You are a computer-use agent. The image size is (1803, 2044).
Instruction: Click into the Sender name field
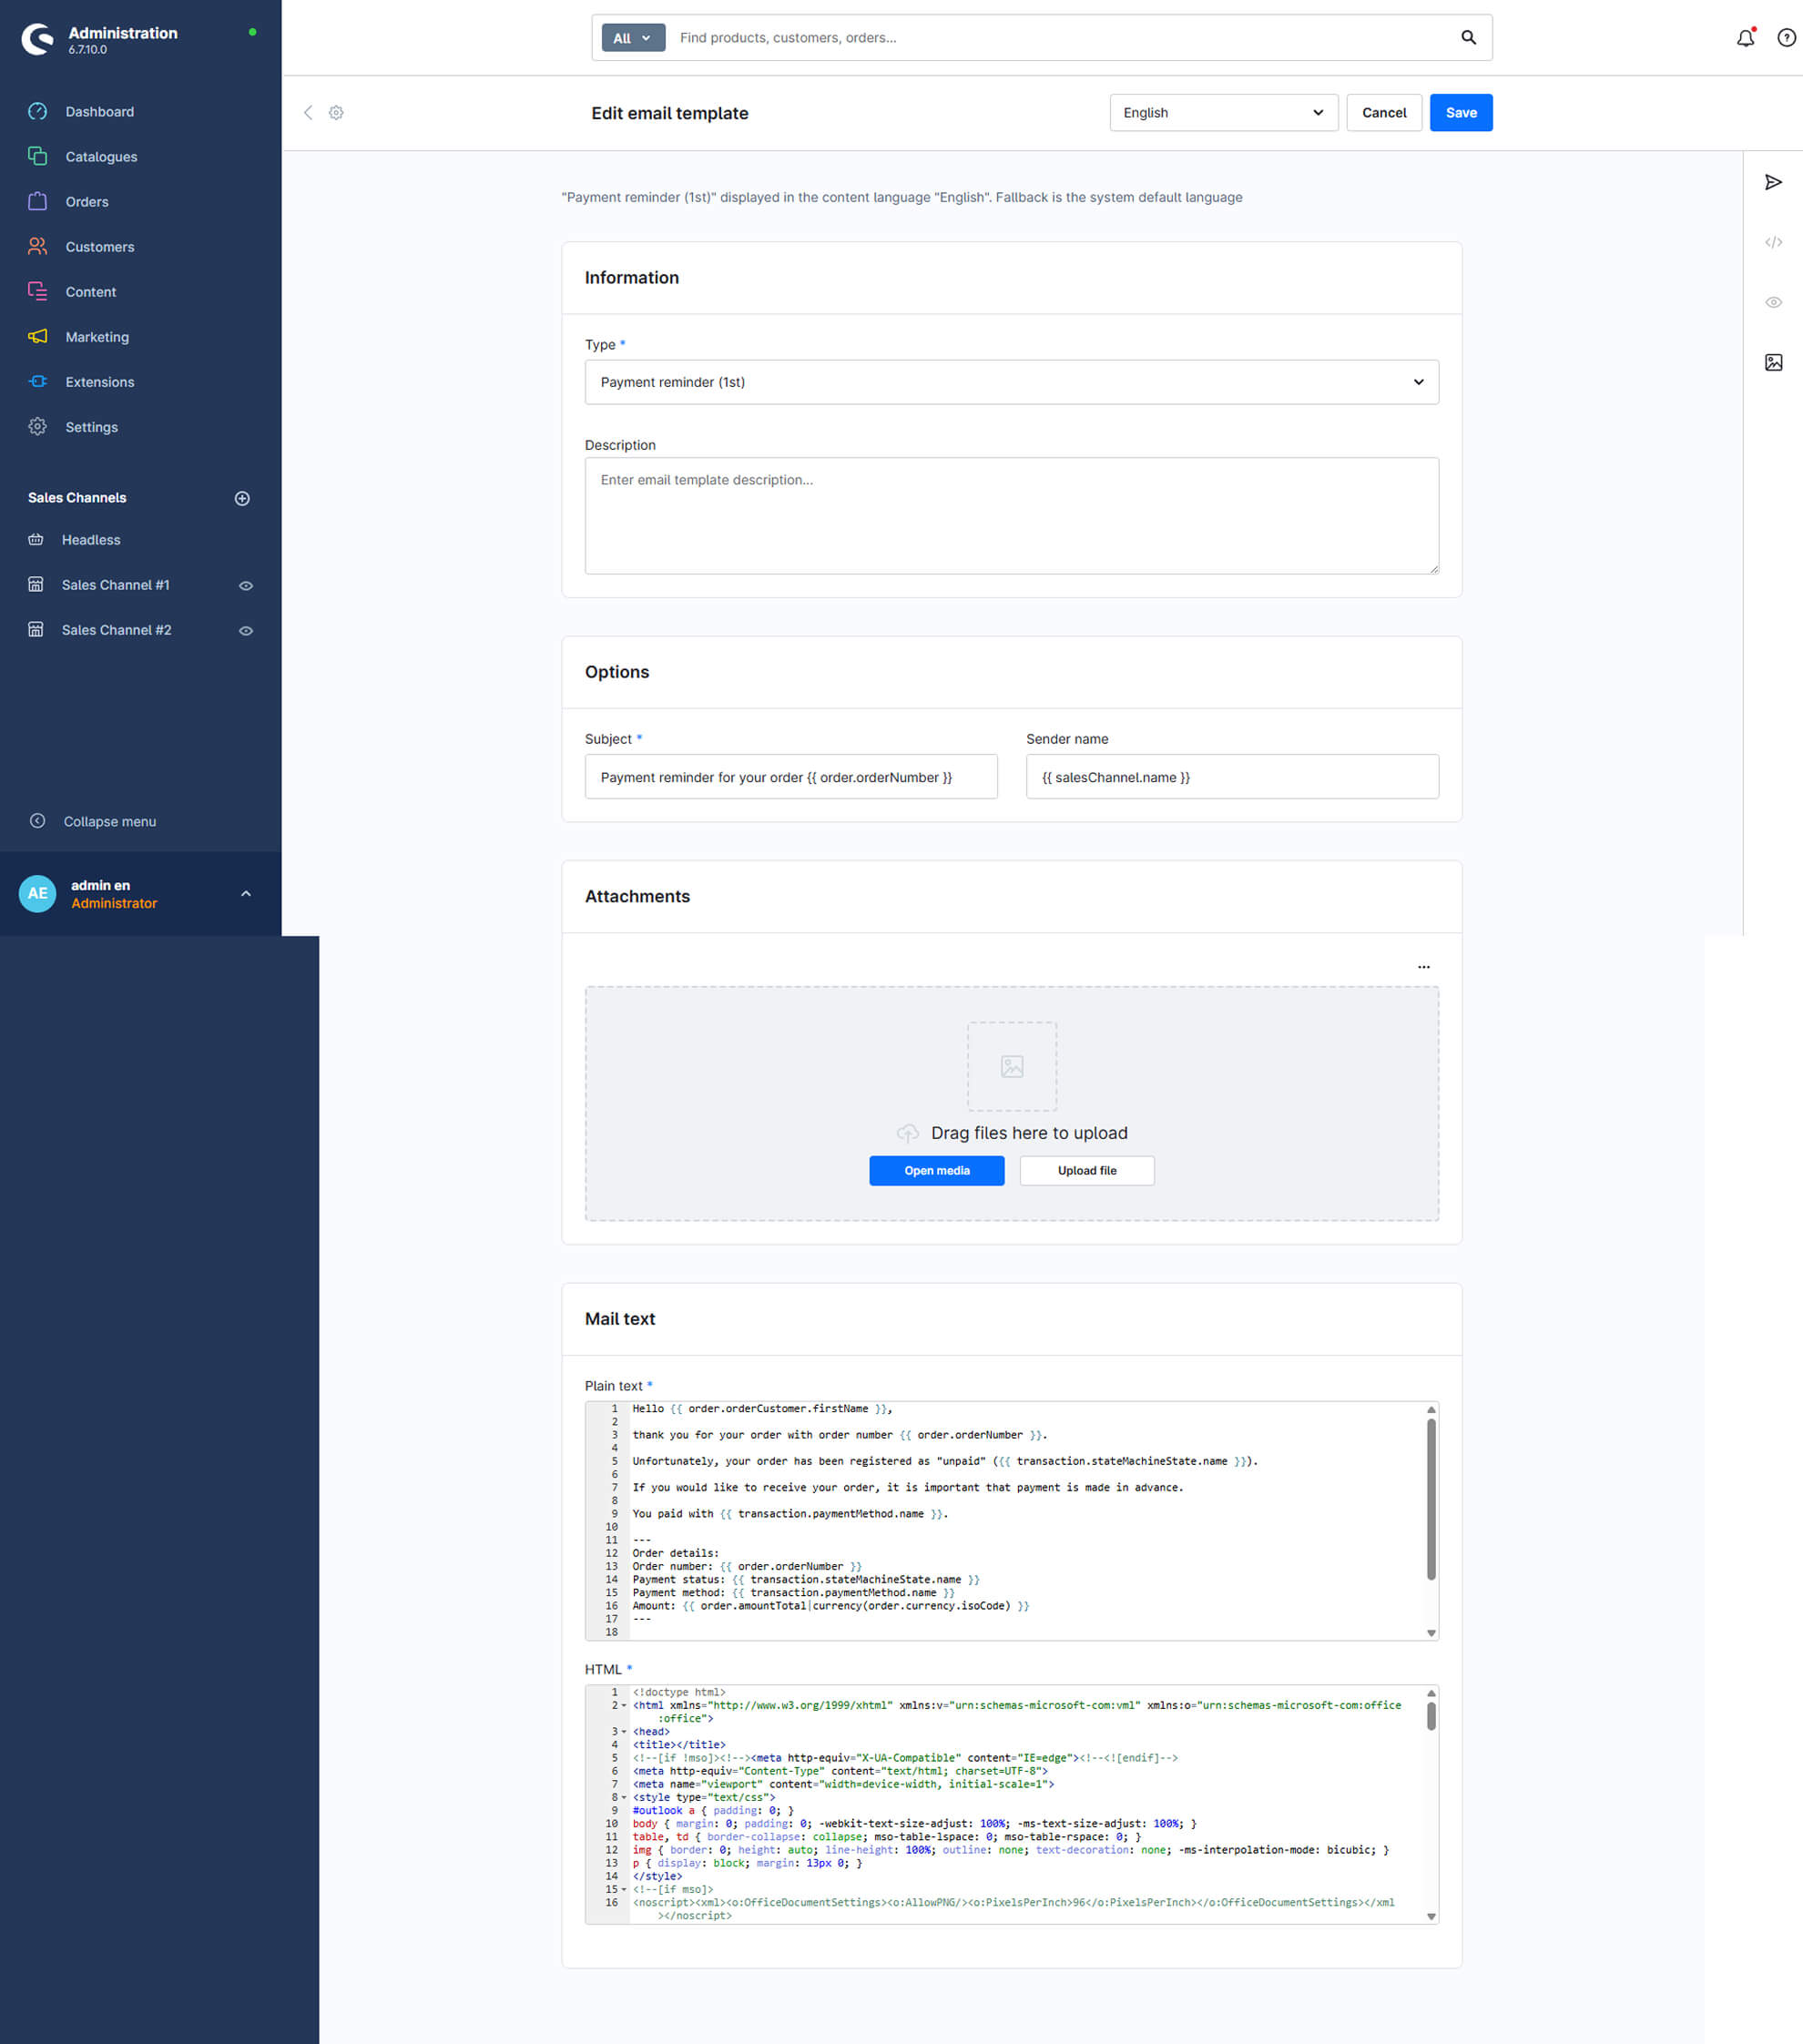pos(1232,777)
